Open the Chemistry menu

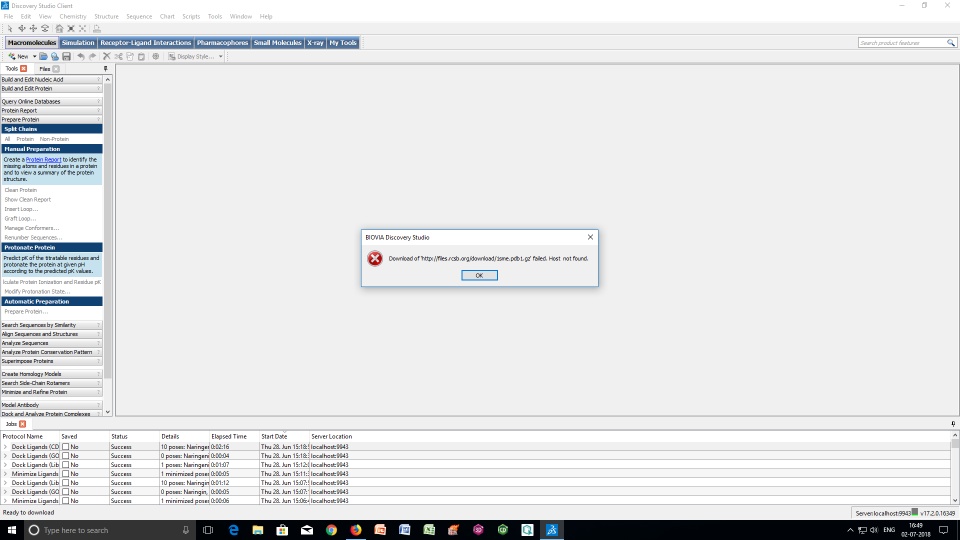pyautogui.click(x=73, y=17)
